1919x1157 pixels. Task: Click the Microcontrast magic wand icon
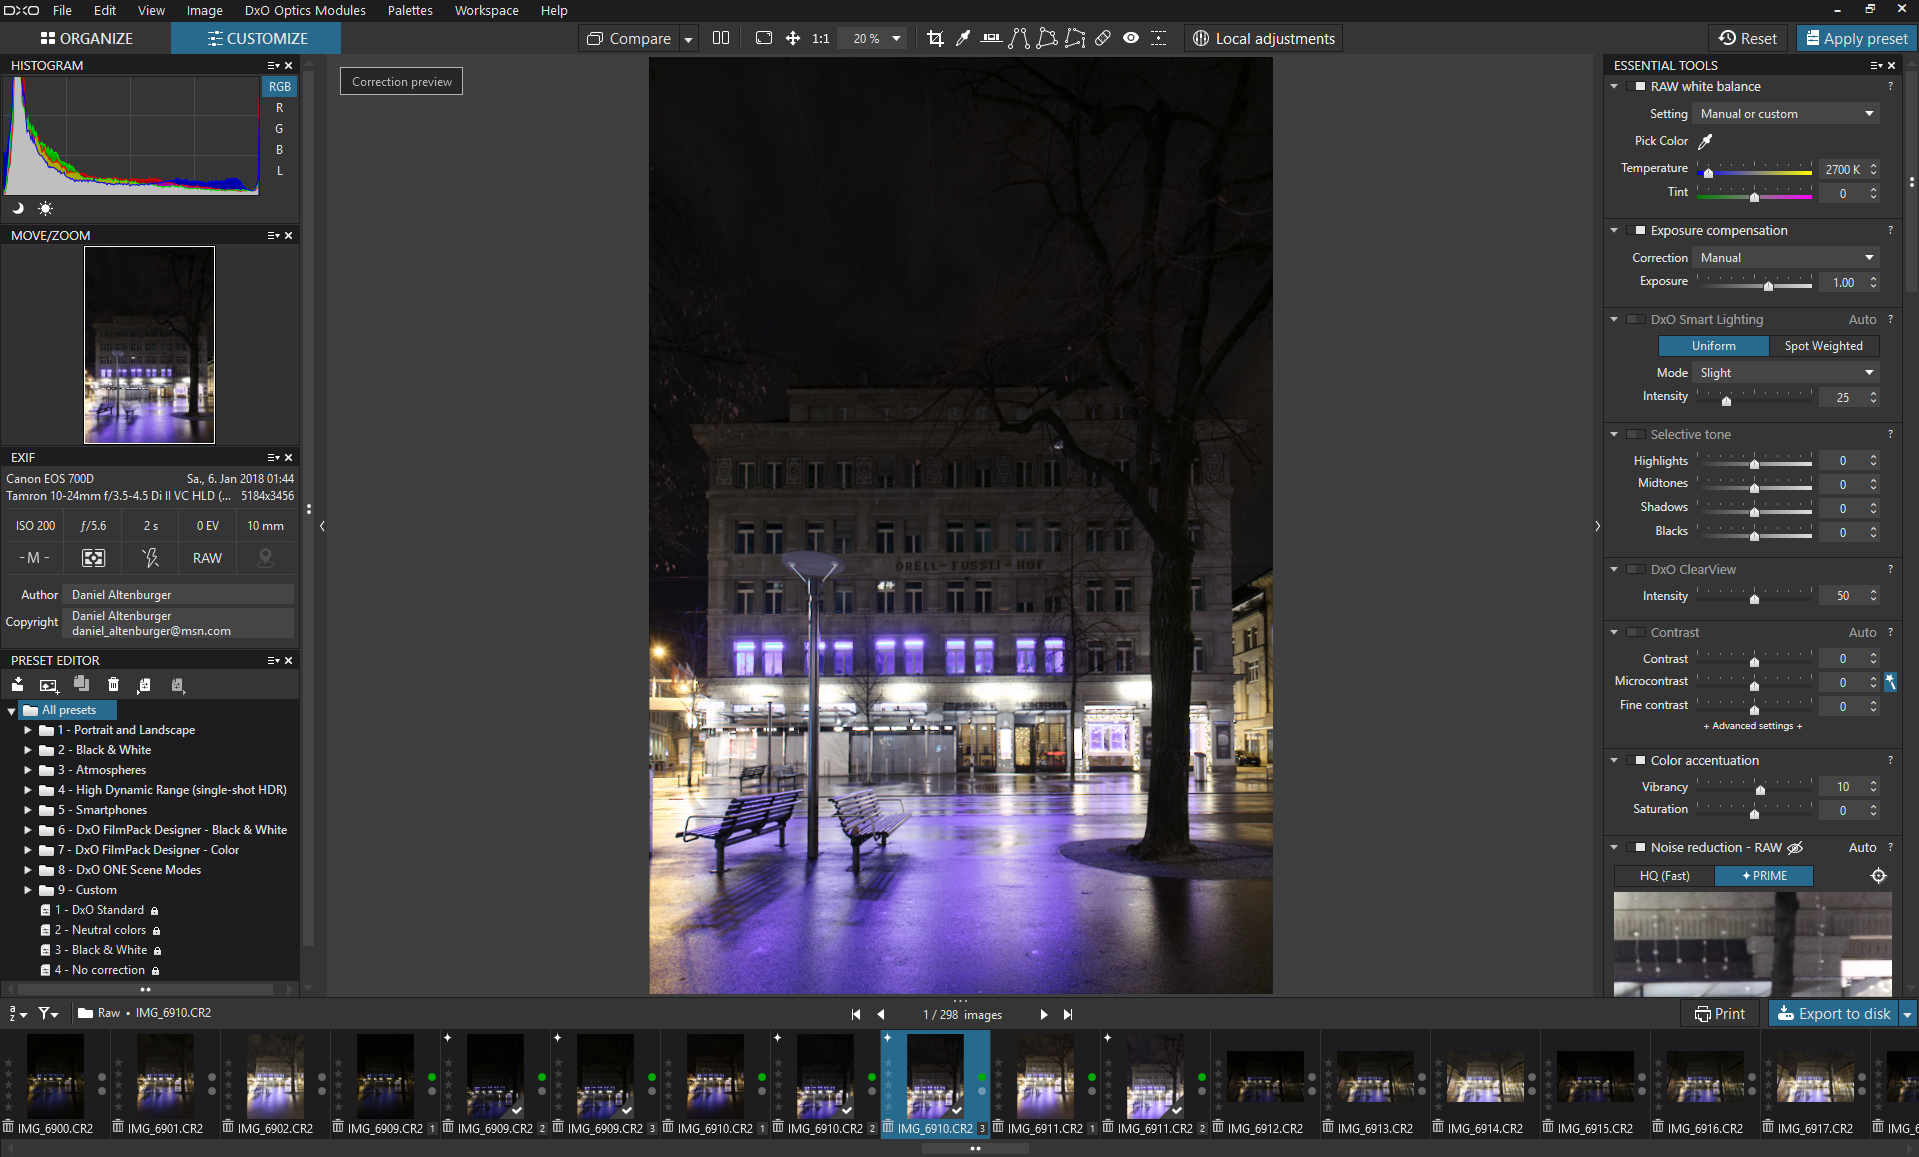(1890, 682)
